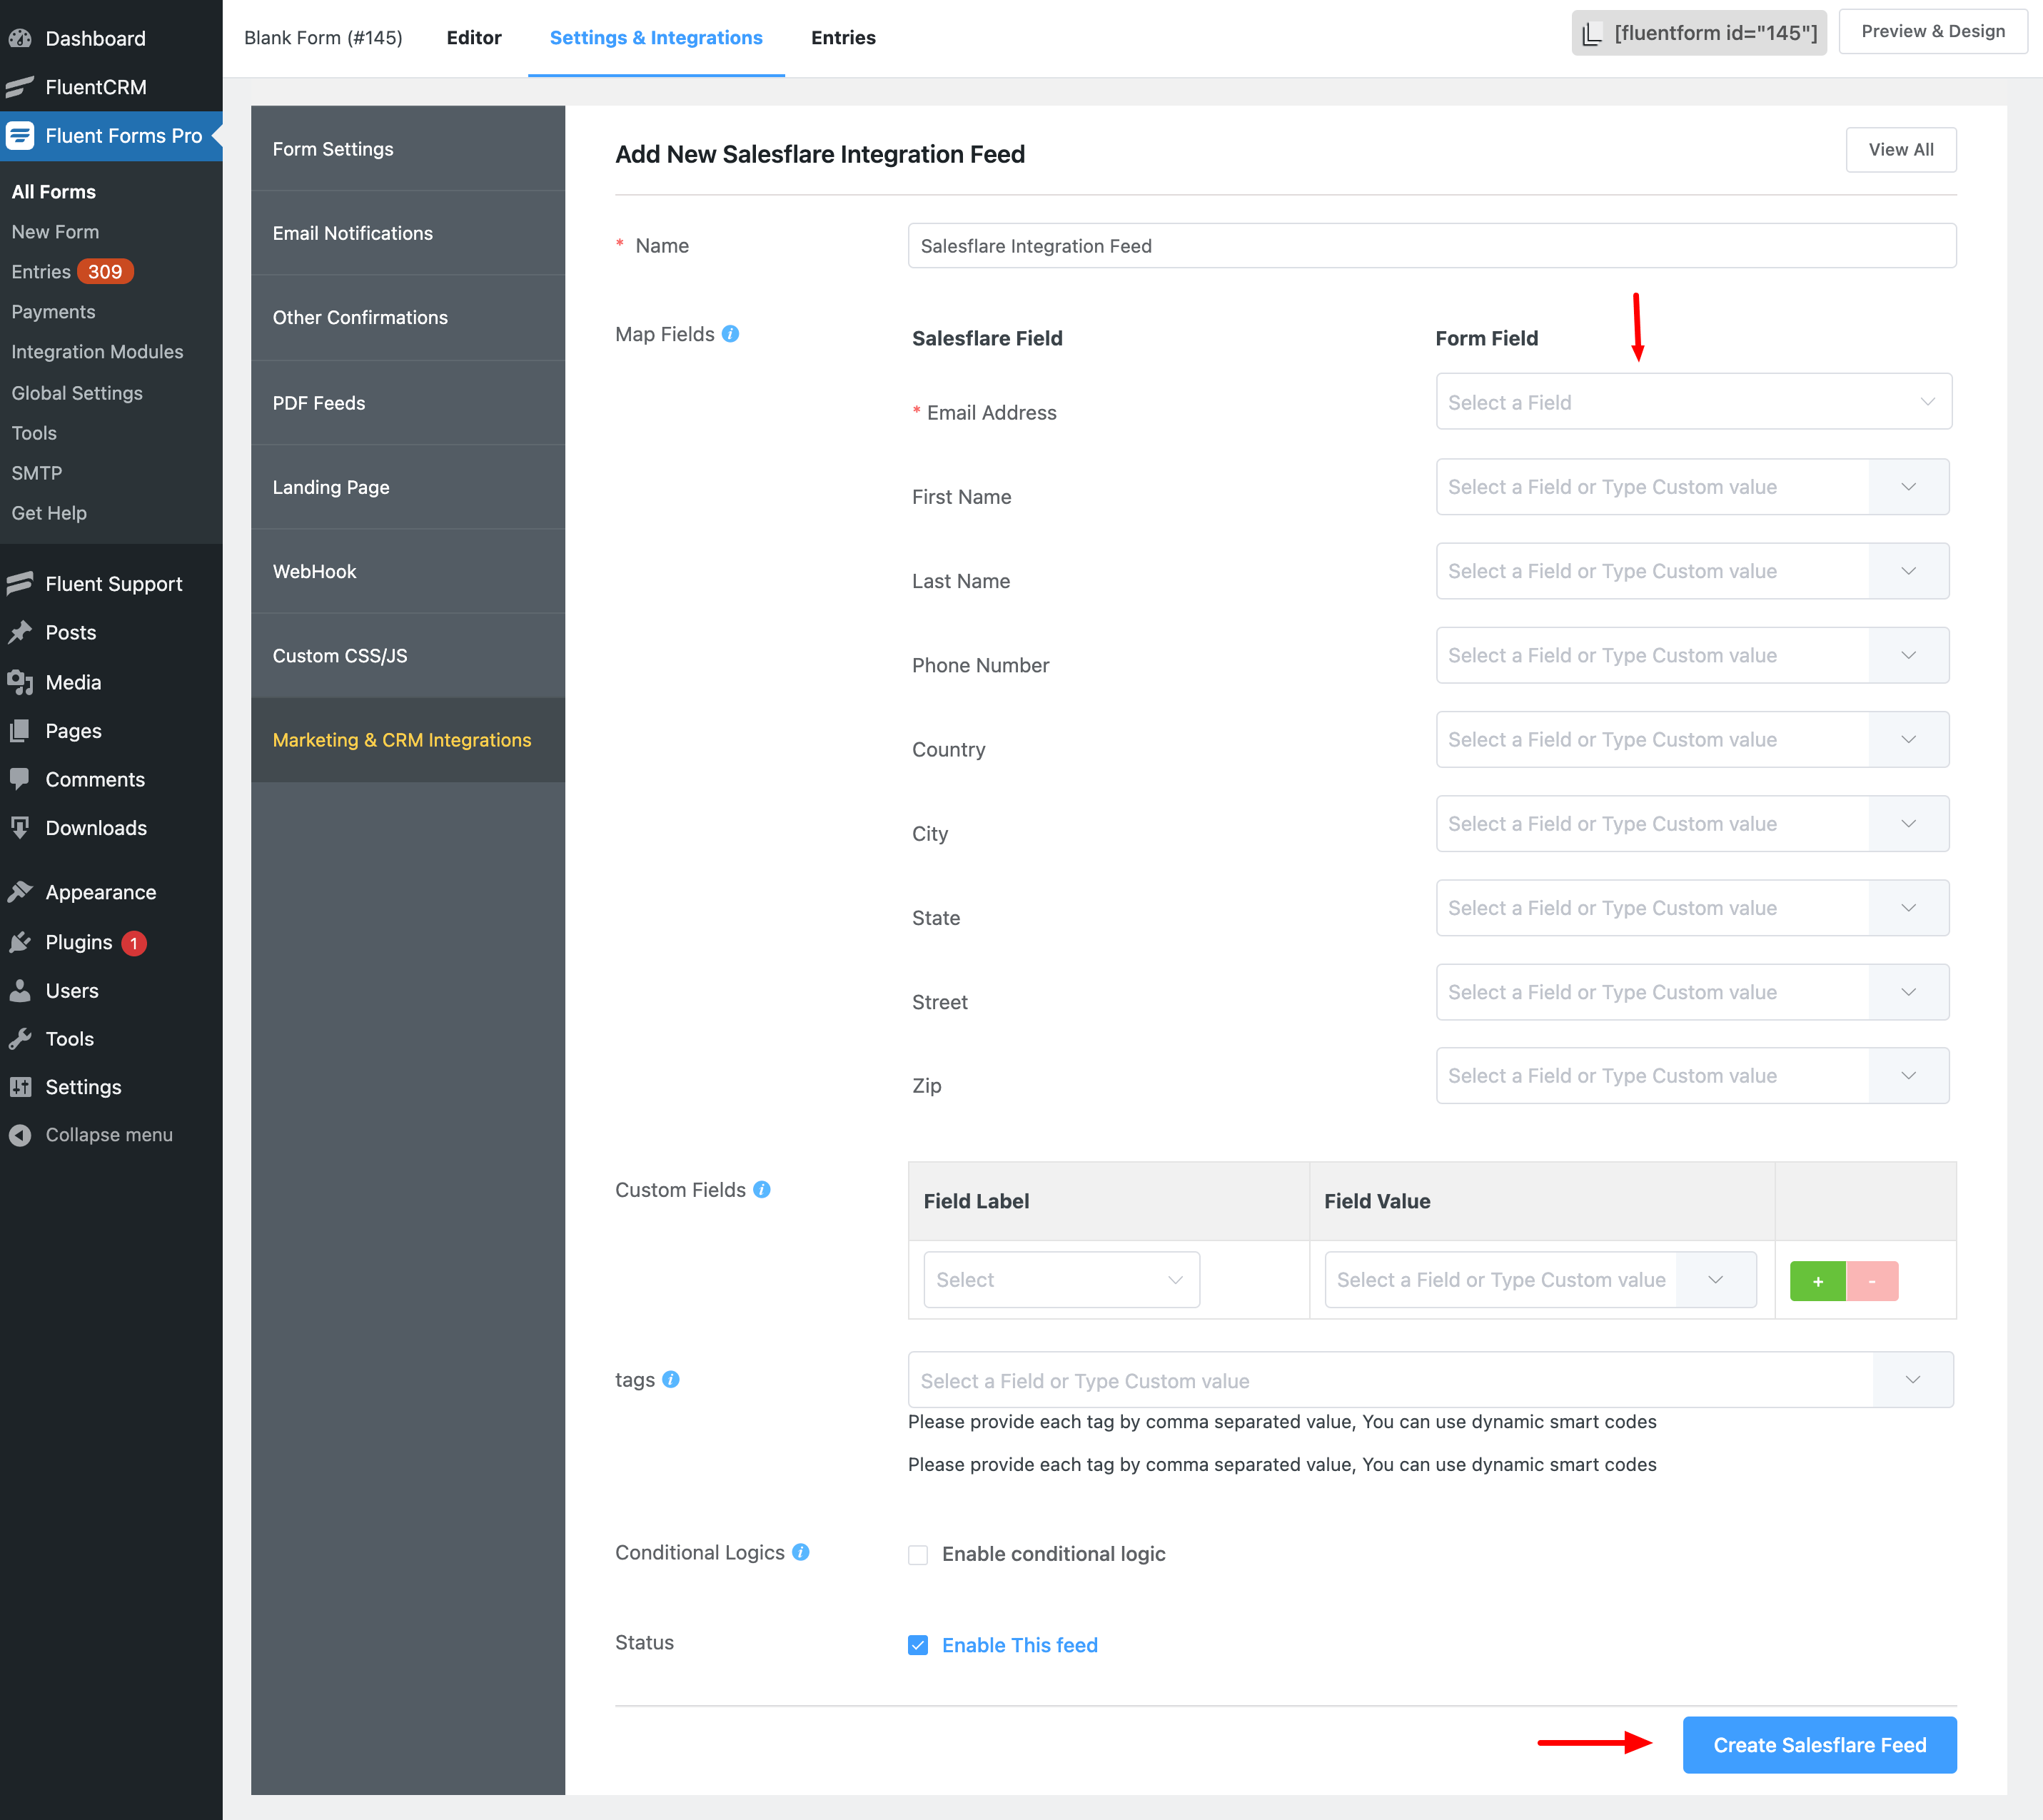Click the Pages icon in sidebar
Image resolution: width=2043 pixels, height=1820 pixels.
point(20,731)
